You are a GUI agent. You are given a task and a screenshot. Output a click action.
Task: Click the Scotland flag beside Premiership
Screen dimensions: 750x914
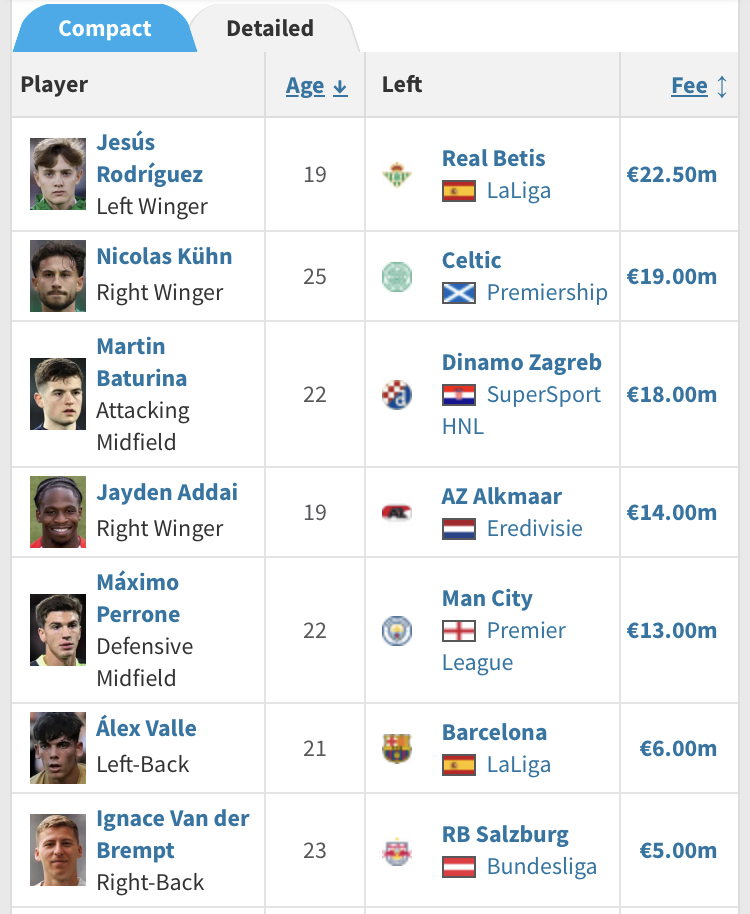coord(459,293)
